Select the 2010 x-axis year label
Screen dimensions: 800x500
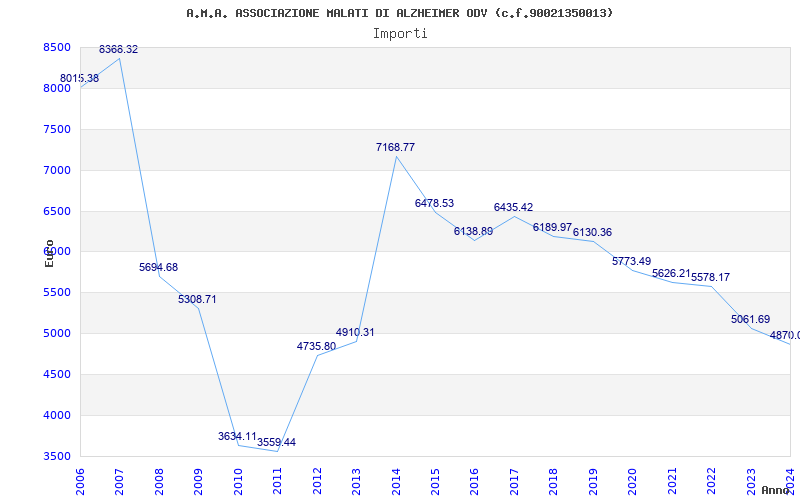pyautogui.click(x=238, y=481)
